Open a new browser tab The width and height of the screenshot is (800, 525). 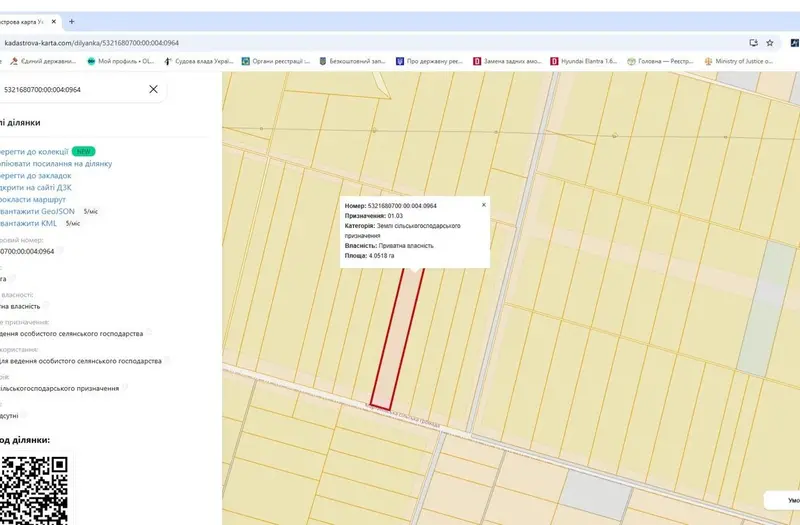point(71,21)
